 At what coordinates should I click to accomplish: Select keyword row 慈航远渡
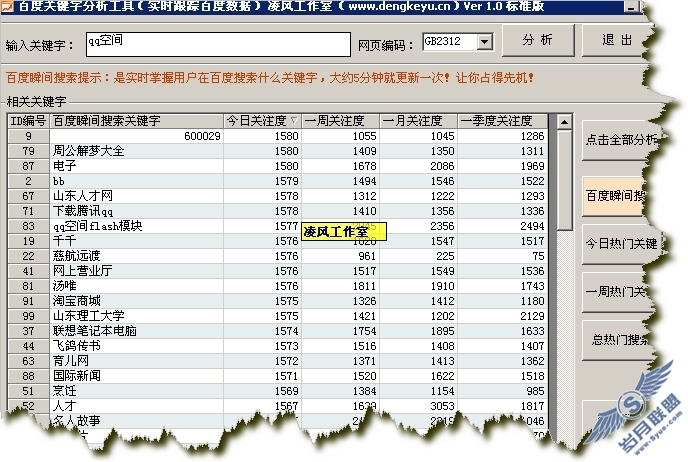(x=277, y=256)
